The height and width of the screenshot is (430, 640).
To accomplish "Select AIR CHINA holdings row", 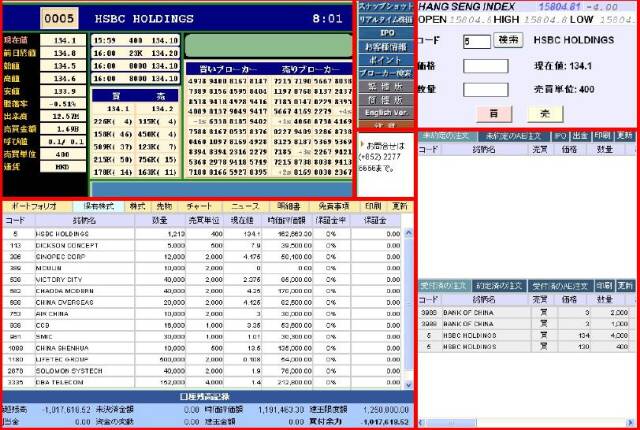I will [x=202, y=314].
